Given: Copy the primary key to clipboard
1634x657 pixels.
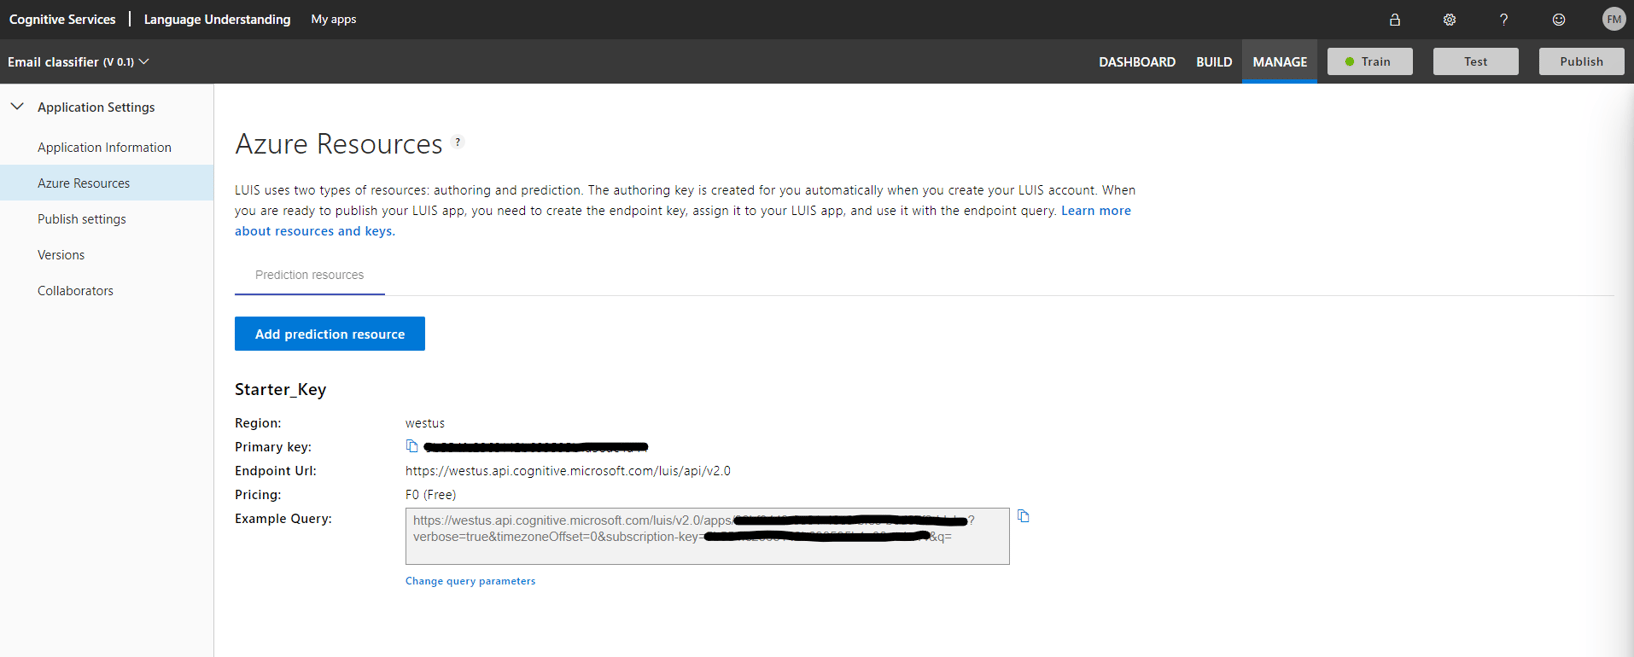Looking at the screenshot, I should [x=411, y=446].
